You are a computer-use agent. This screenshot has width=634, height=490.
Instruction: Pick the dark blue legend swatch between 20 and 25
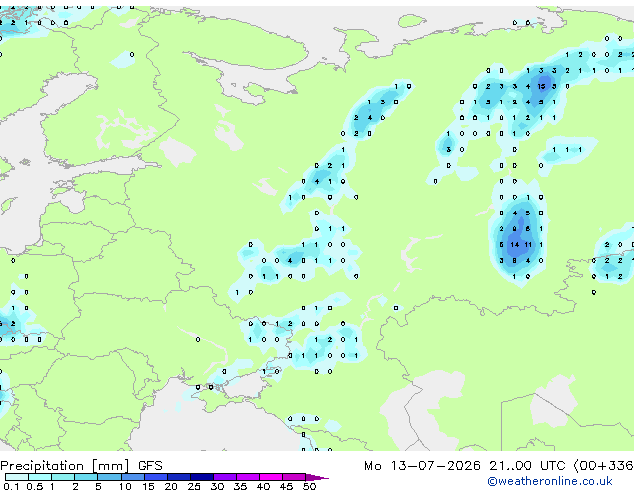click(x=179, y=477)
